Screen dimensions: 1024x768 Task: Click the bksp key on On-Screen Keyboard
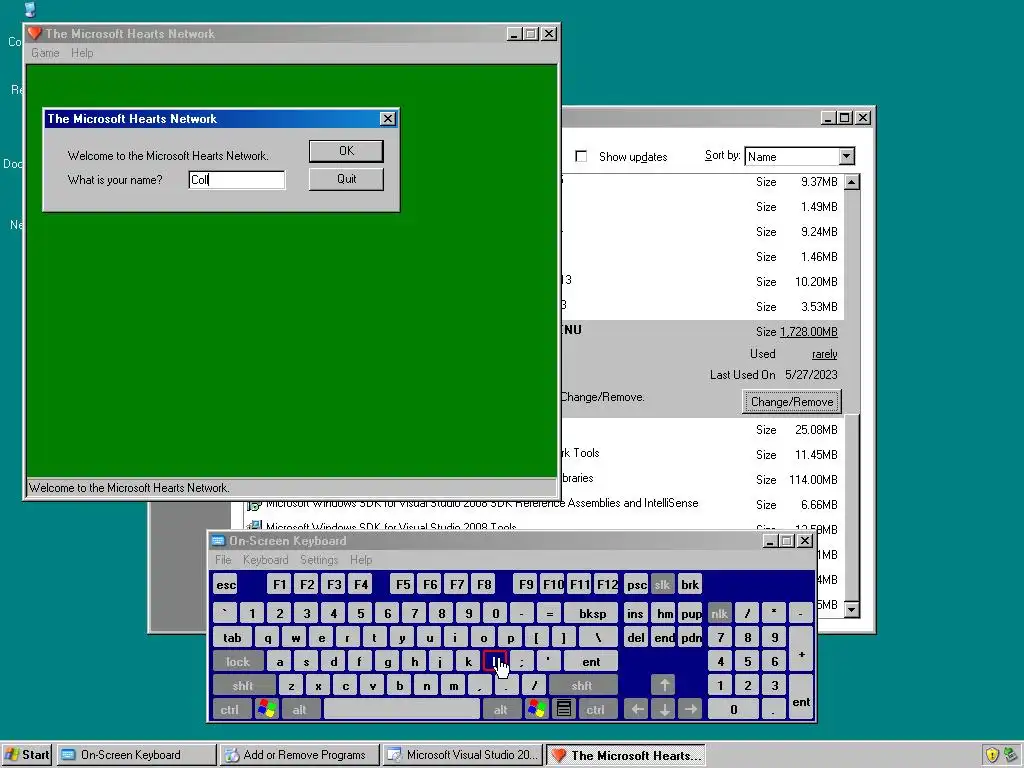point(592,613)
